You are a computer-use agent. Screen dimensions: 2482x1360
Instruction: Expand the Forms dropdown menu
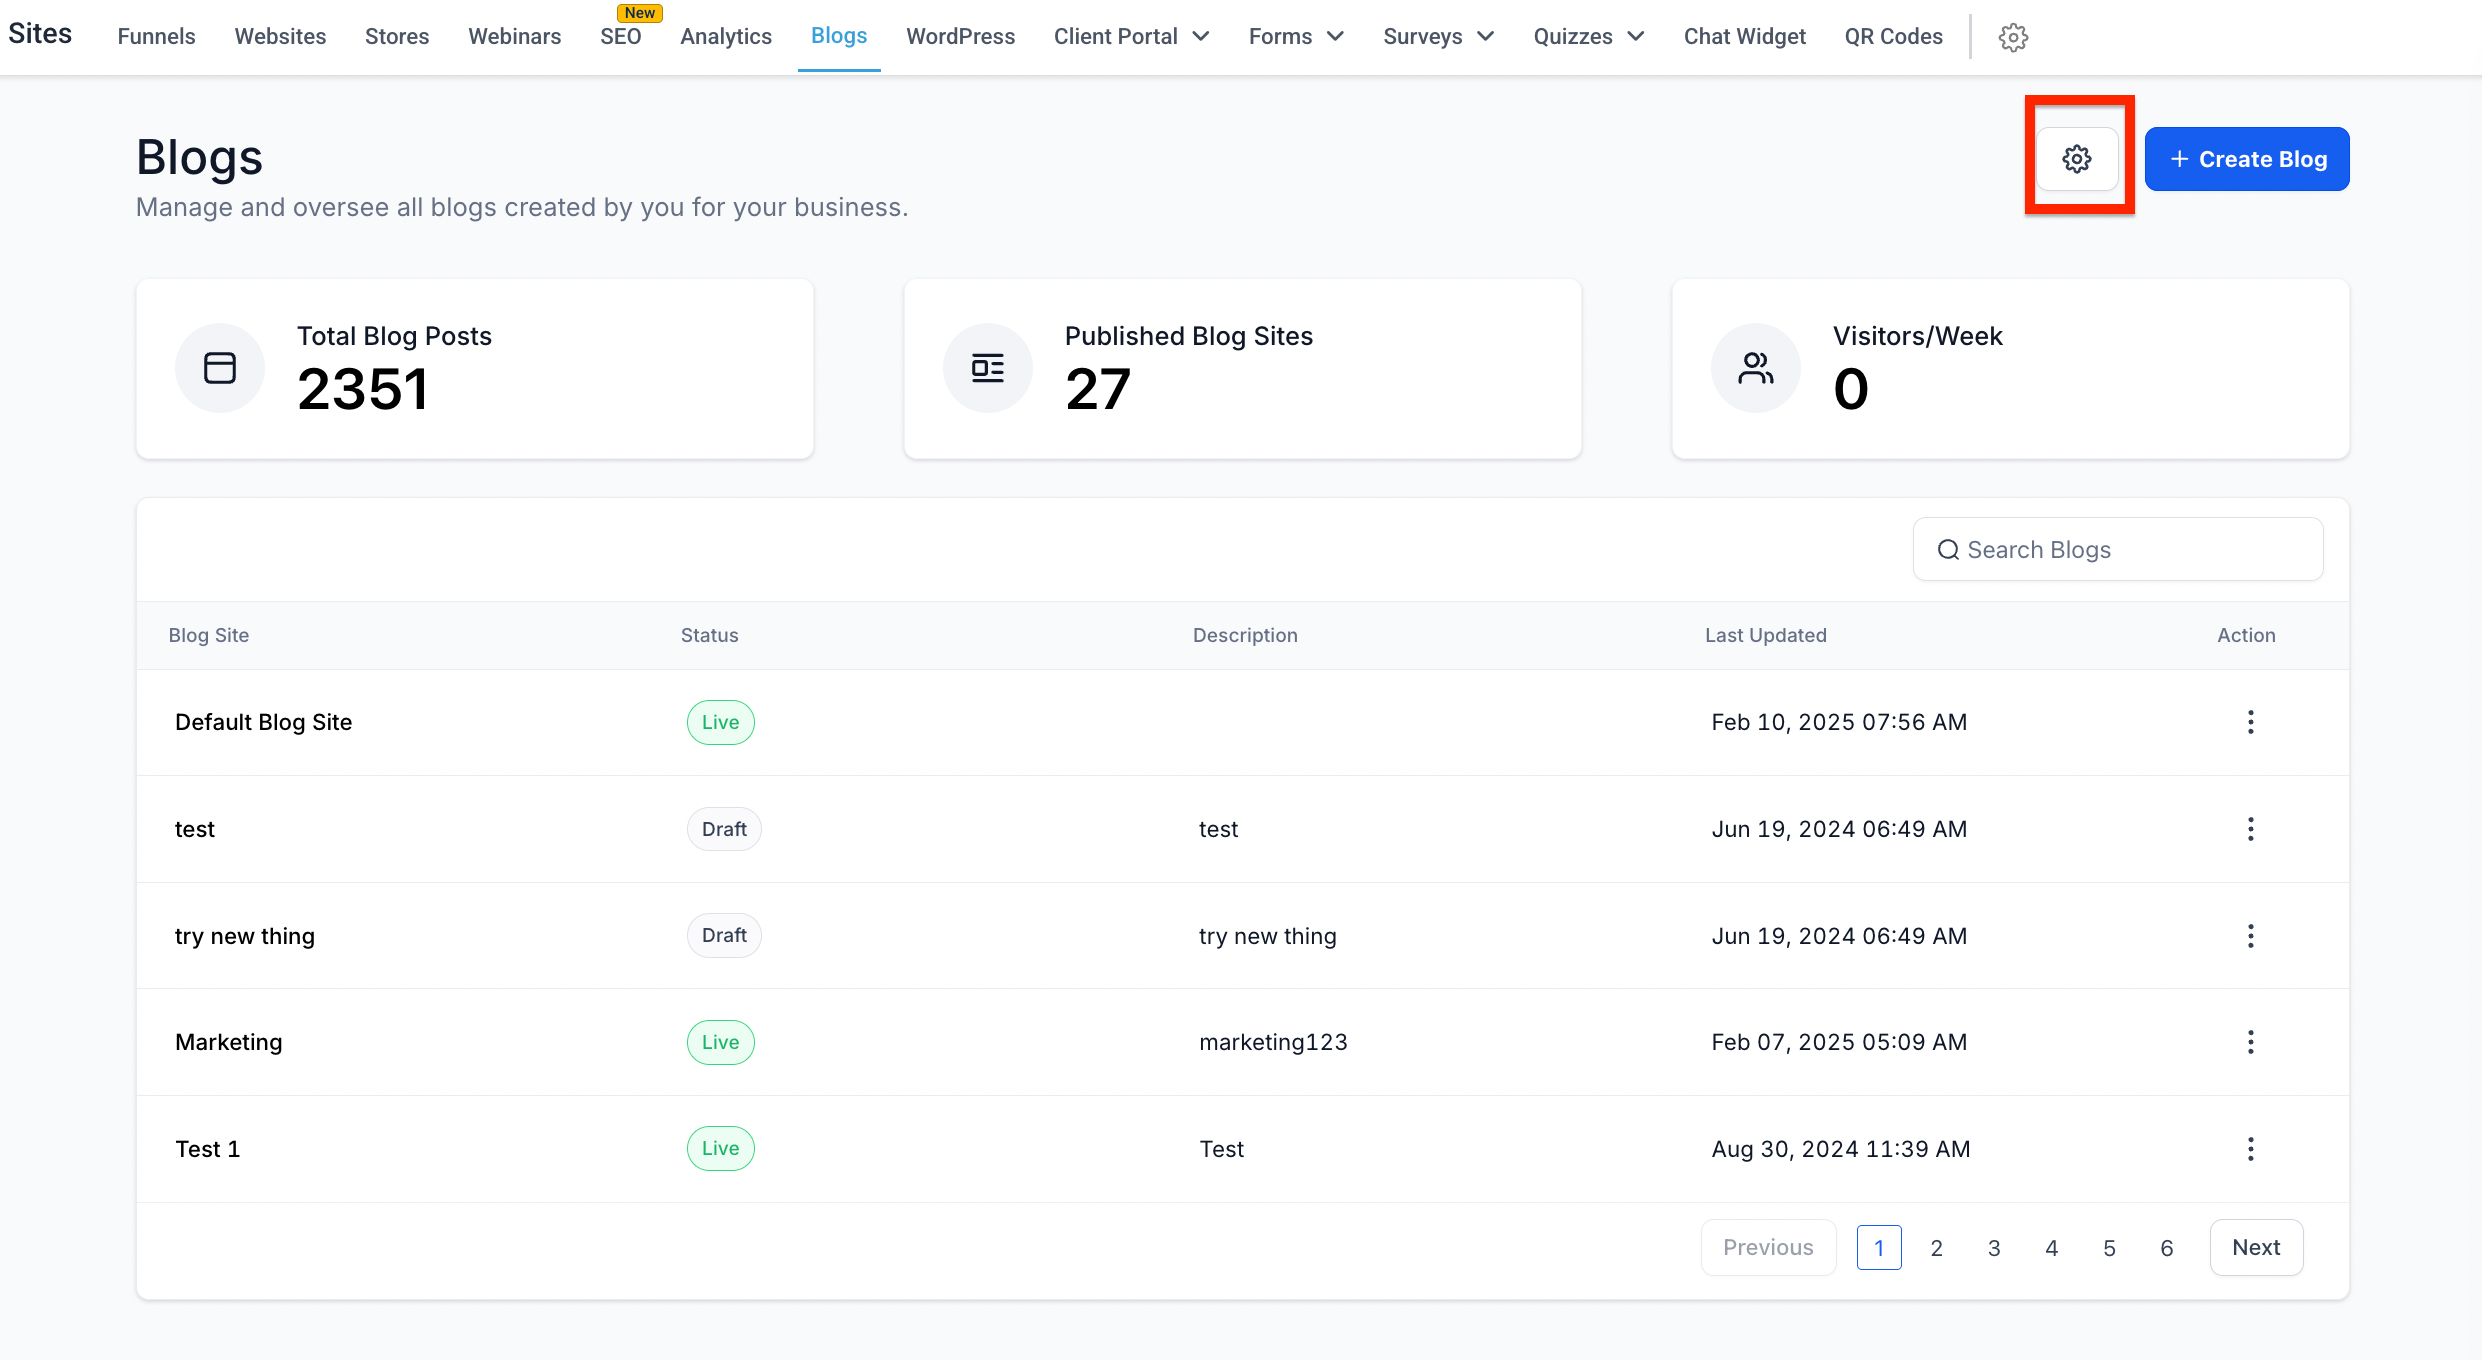(1295, 37)
